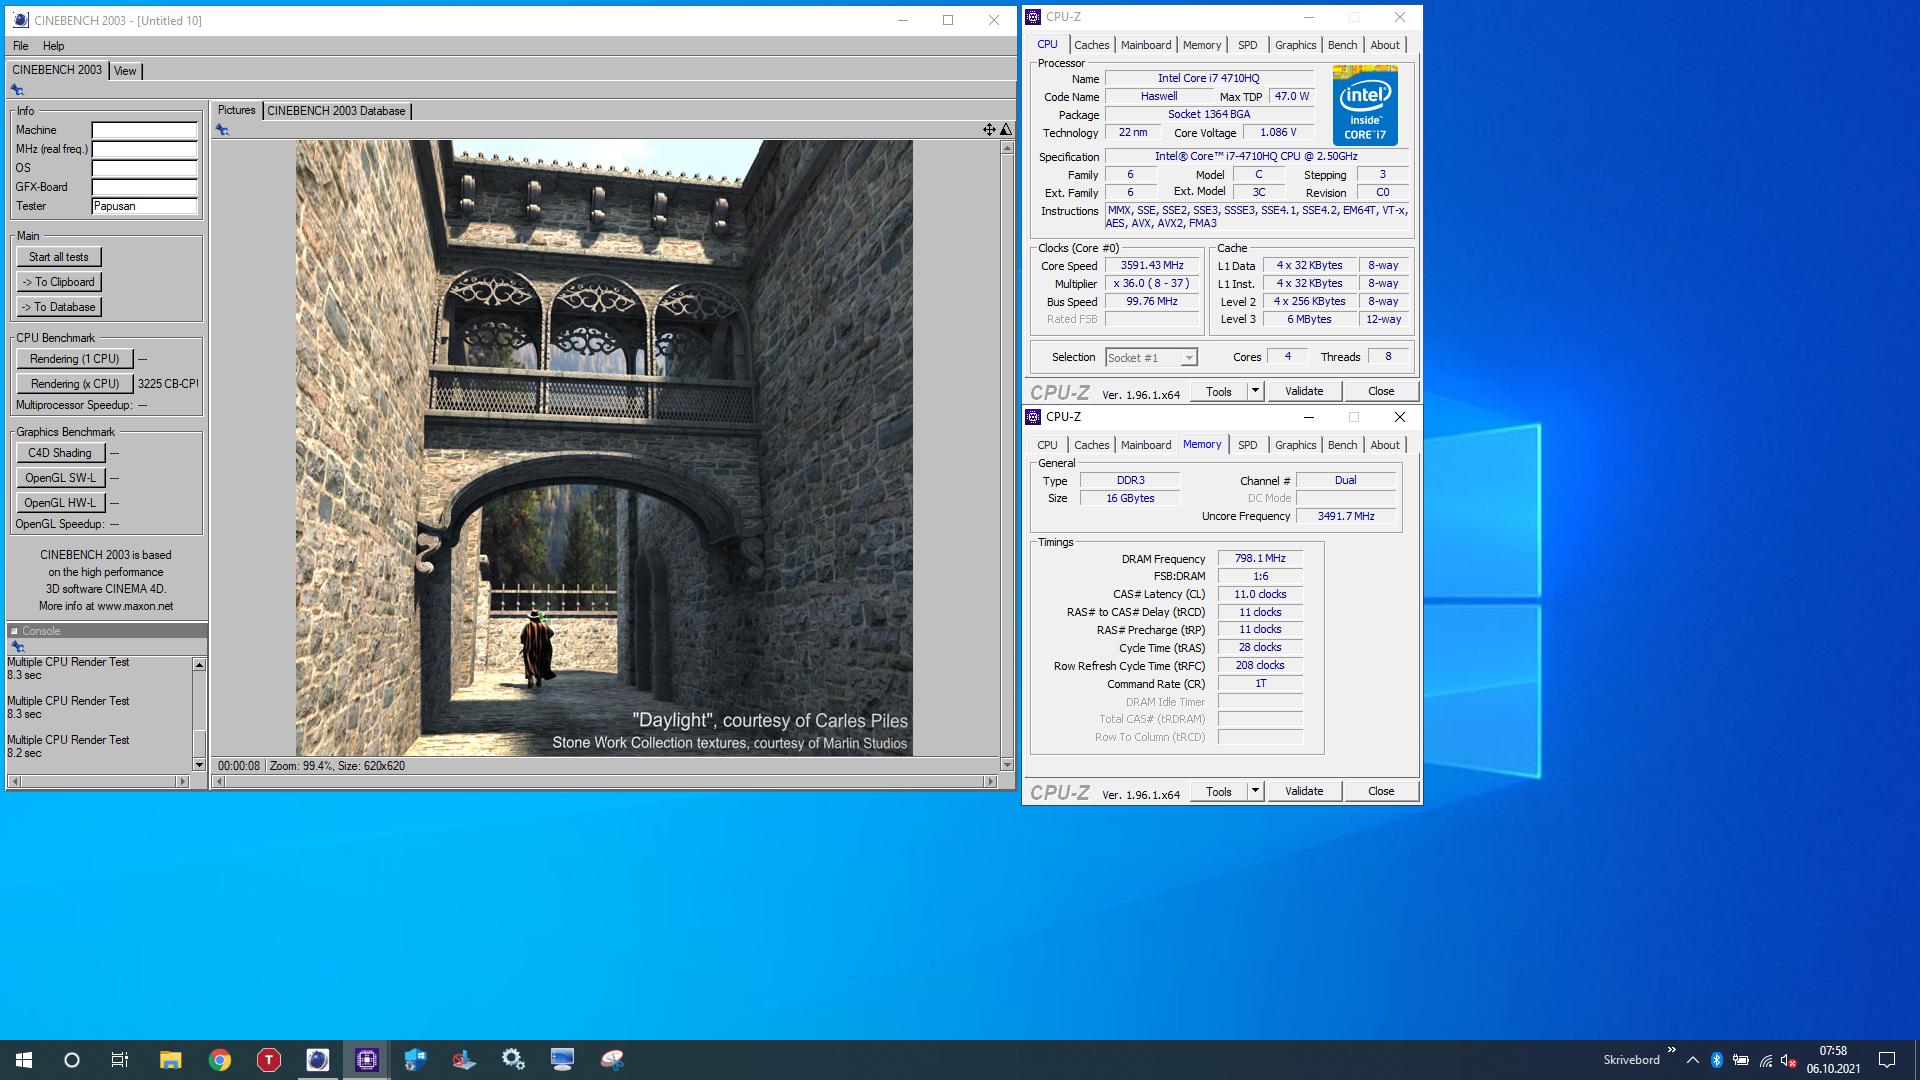Click the To Clipboard button
The image size is (1920, 1080).
(x=59, y=282)
